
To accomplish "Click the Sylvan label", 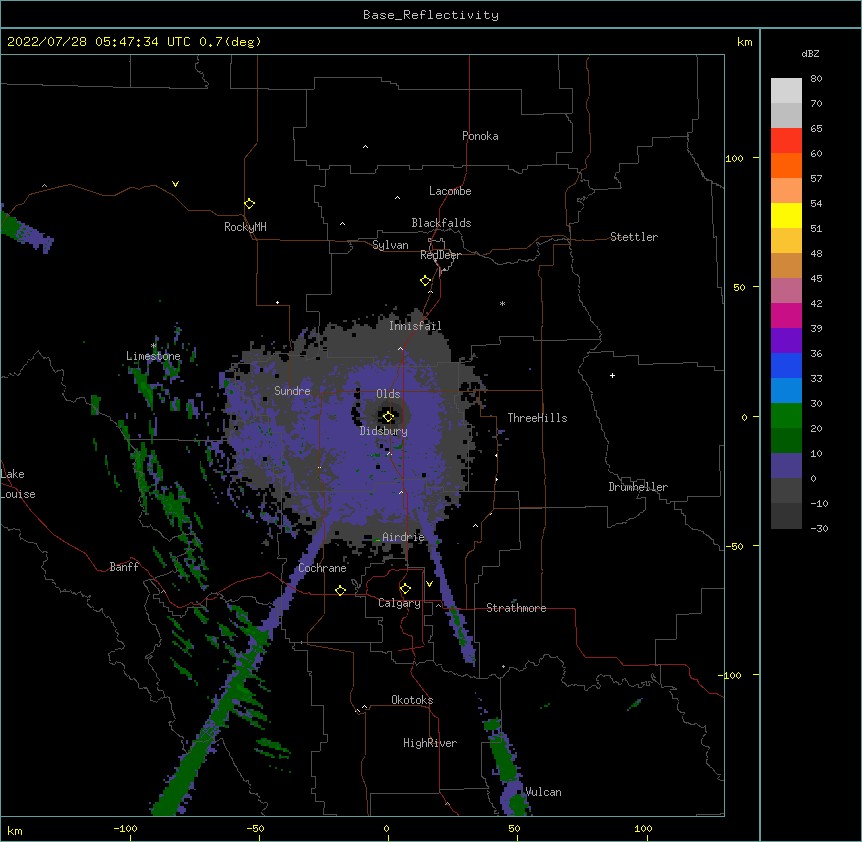I will [390, 245].
